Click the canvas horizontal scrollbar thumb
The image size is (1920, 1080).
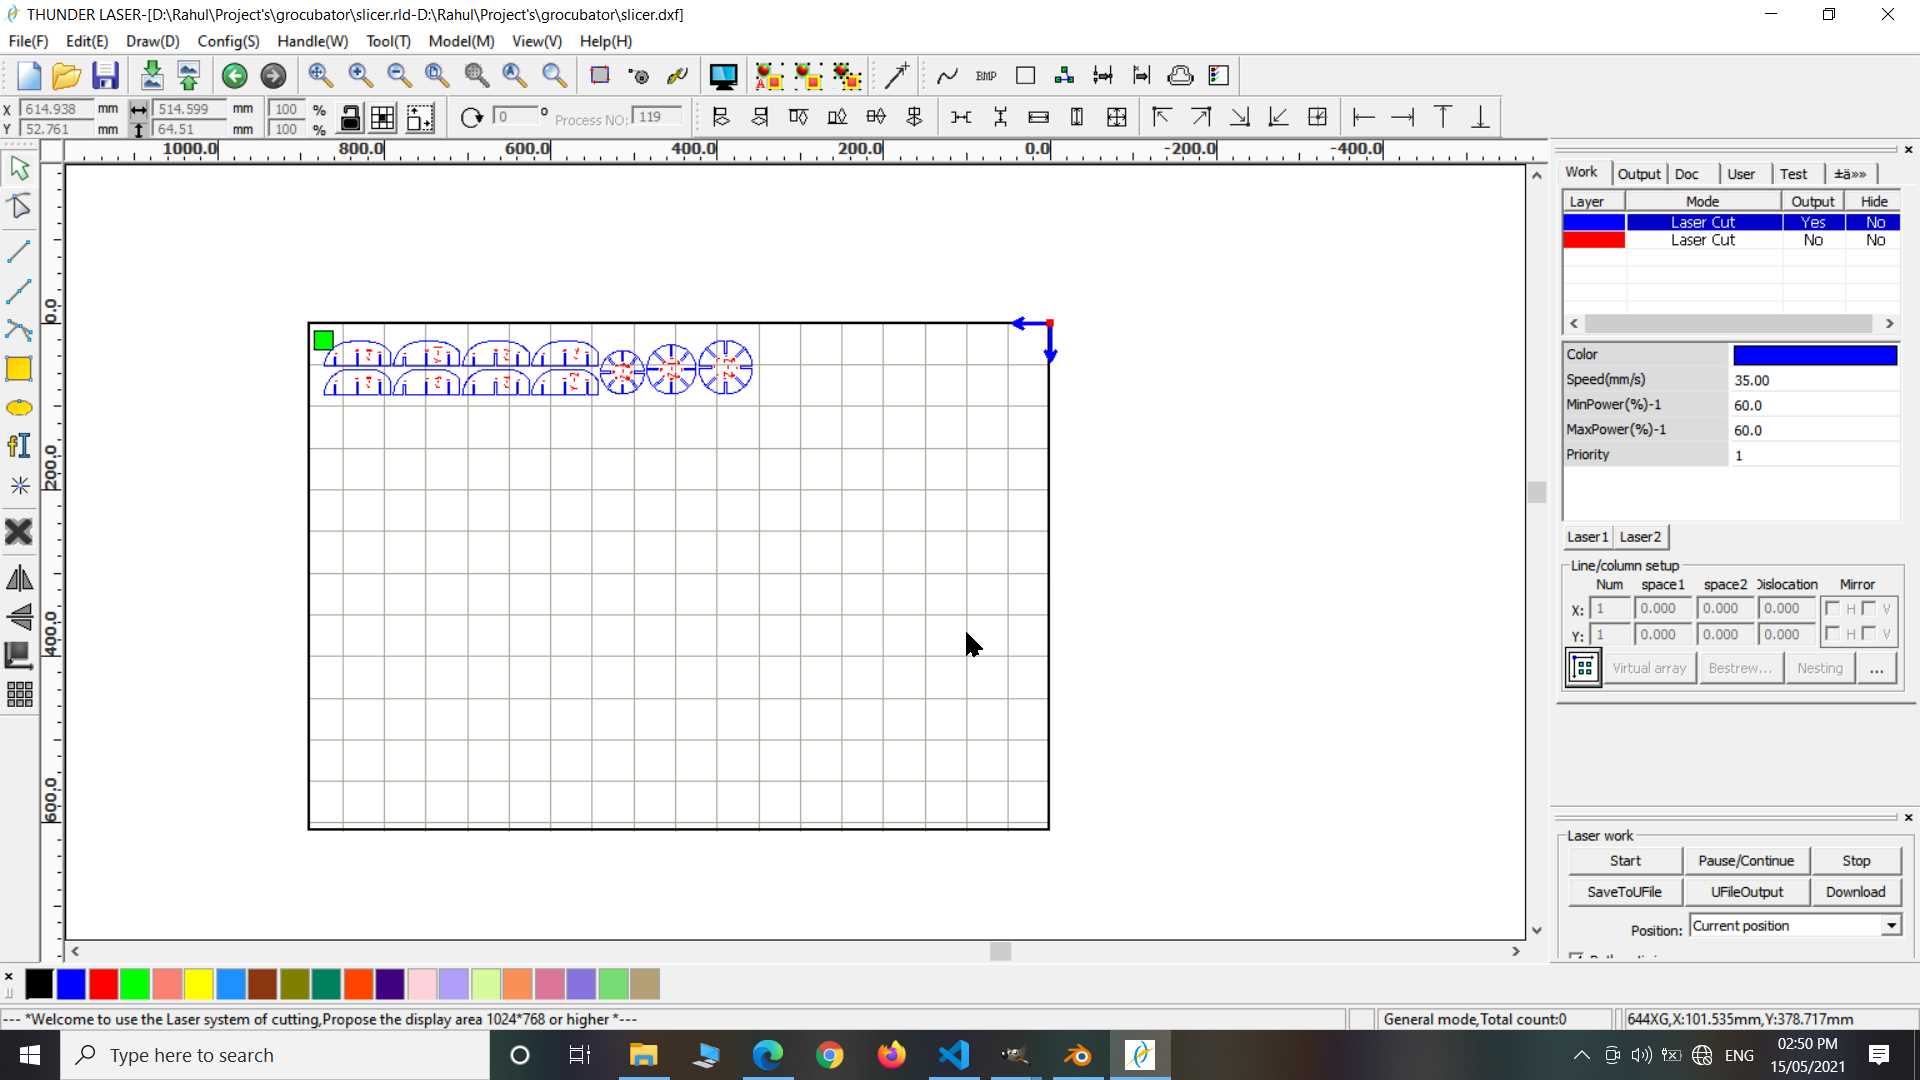[x=1000, y=951]
